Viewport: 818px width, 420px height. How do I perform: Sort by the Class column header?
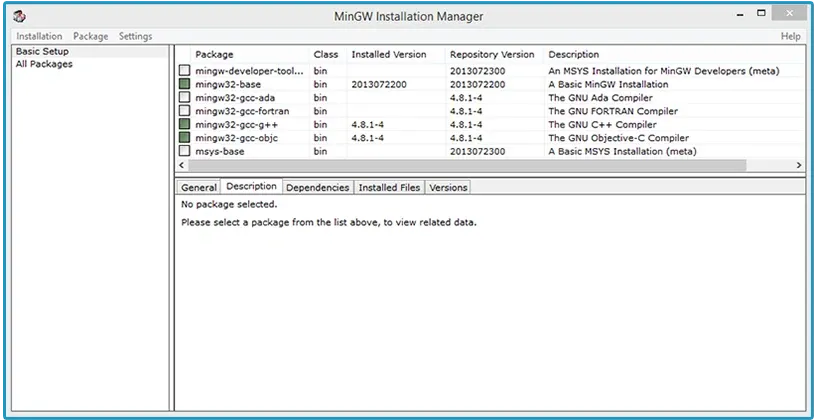pyautogui.click(x=326, y=54)
